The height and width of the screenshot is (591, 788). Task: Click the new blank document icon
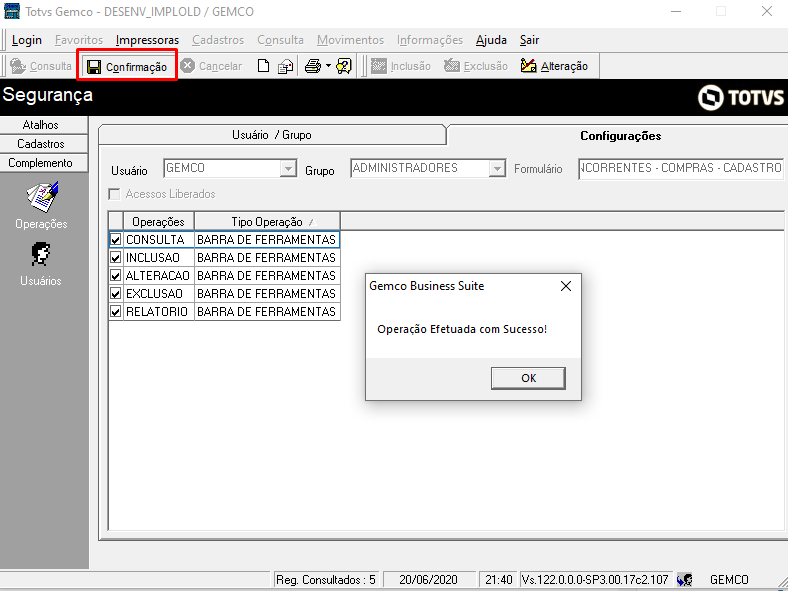pos(263,66)
